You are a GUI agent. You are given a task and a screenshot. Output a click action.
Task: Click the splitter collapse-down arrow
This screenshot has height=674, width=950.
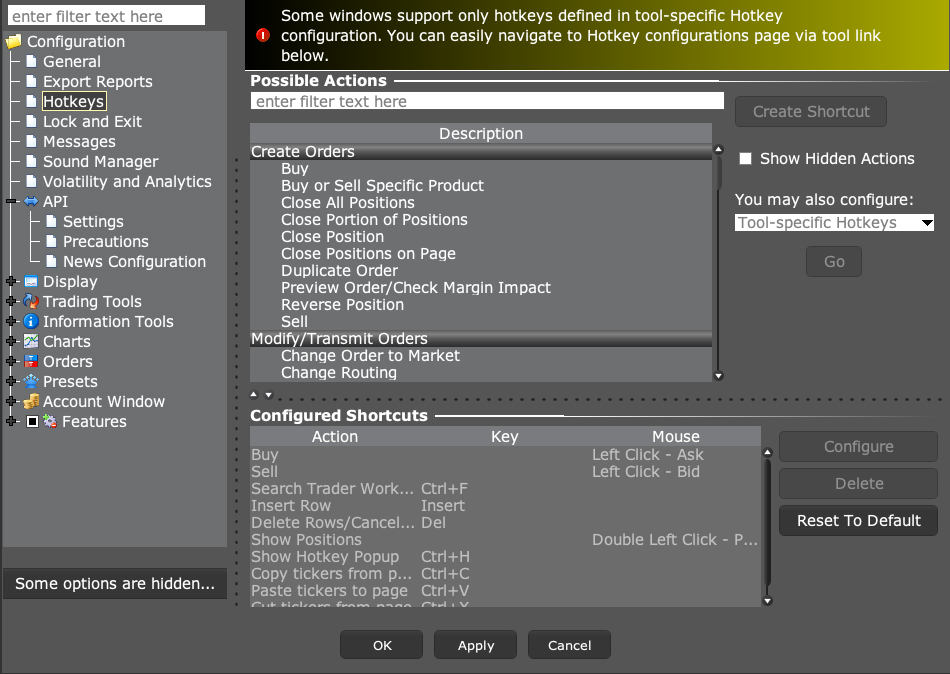[269, 395]
